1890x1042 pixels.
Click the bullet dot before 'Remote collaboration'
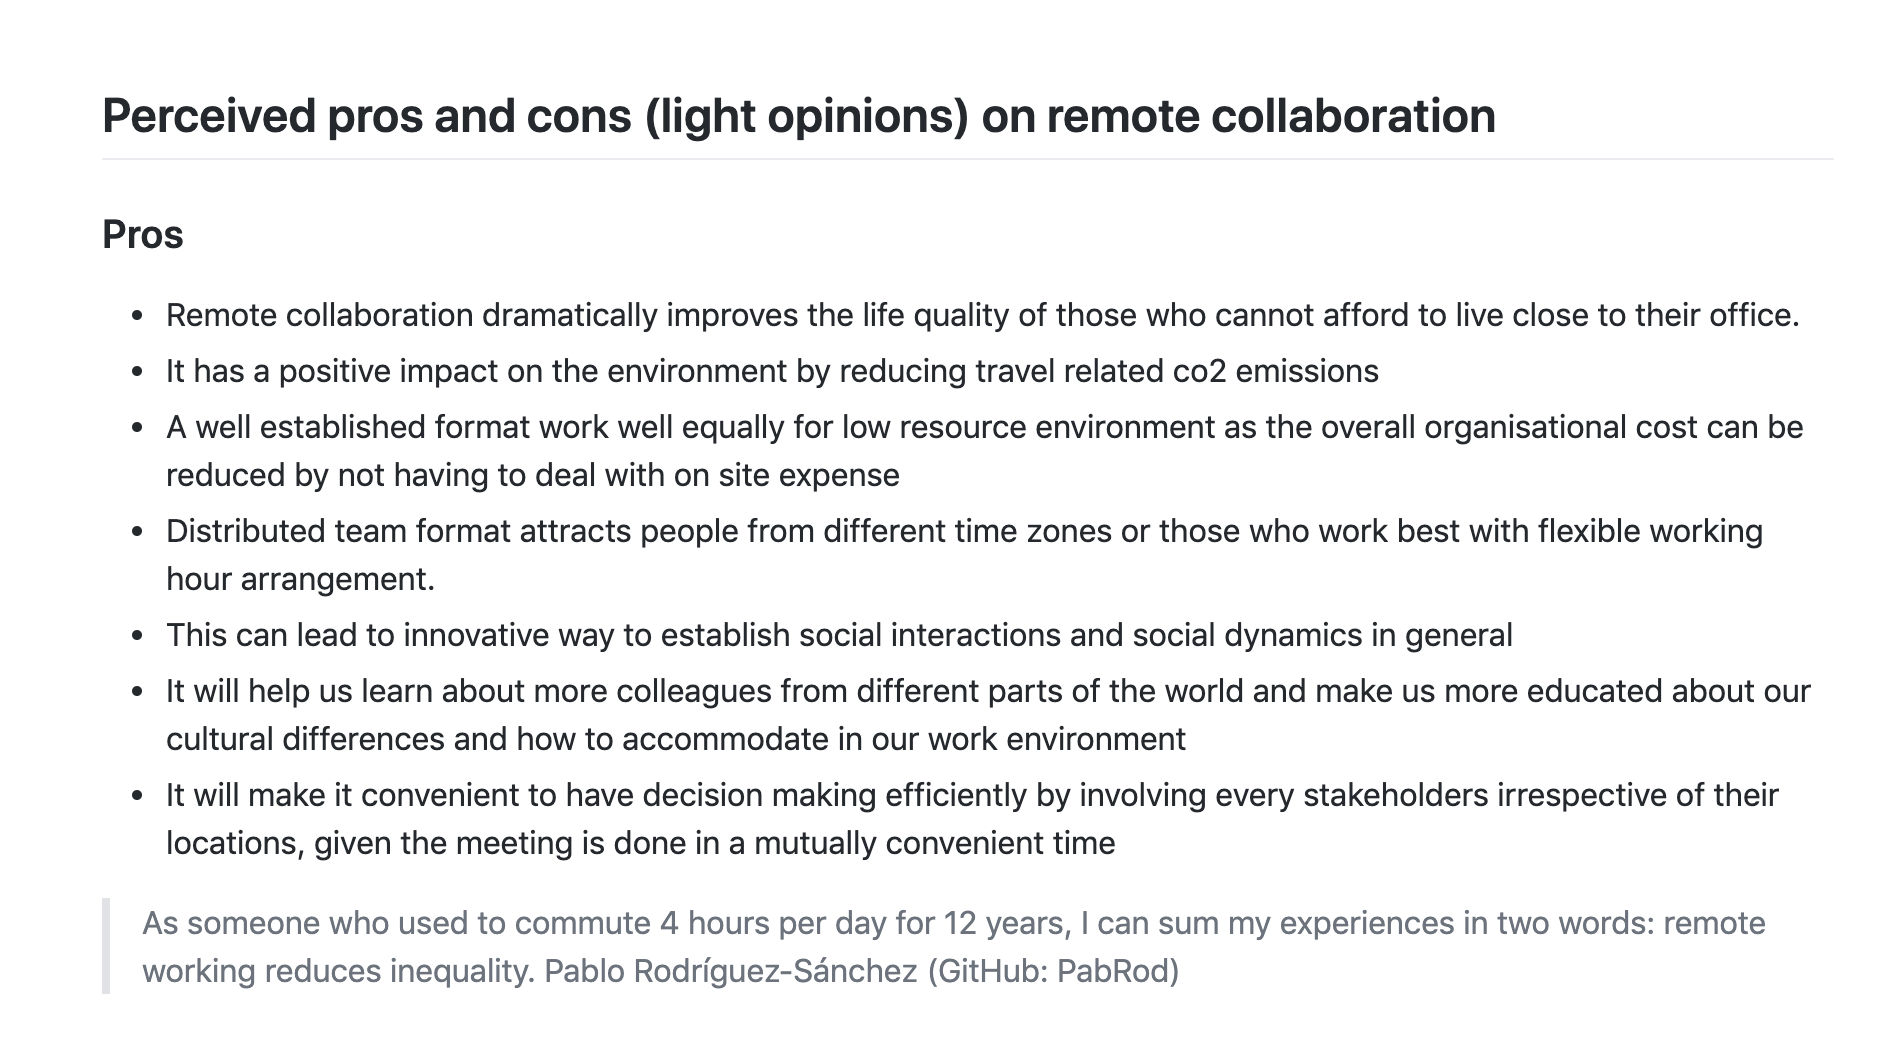coord(138,316)
